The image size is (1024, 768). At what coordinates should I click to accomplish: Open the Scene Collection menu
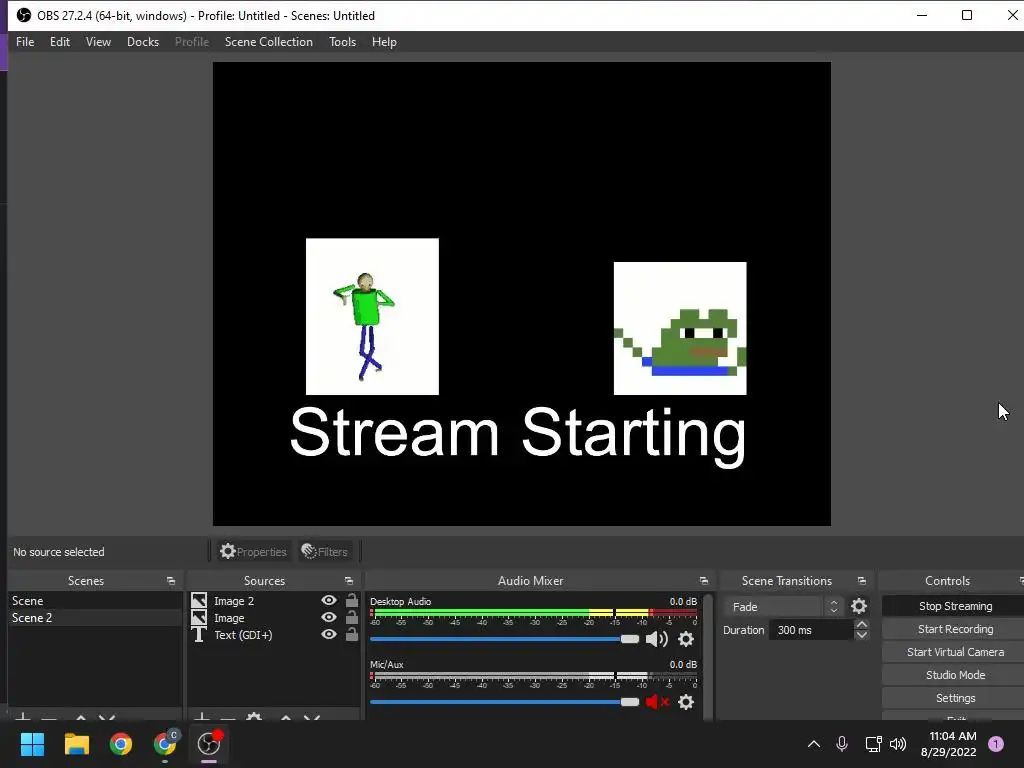click(268, 42)
